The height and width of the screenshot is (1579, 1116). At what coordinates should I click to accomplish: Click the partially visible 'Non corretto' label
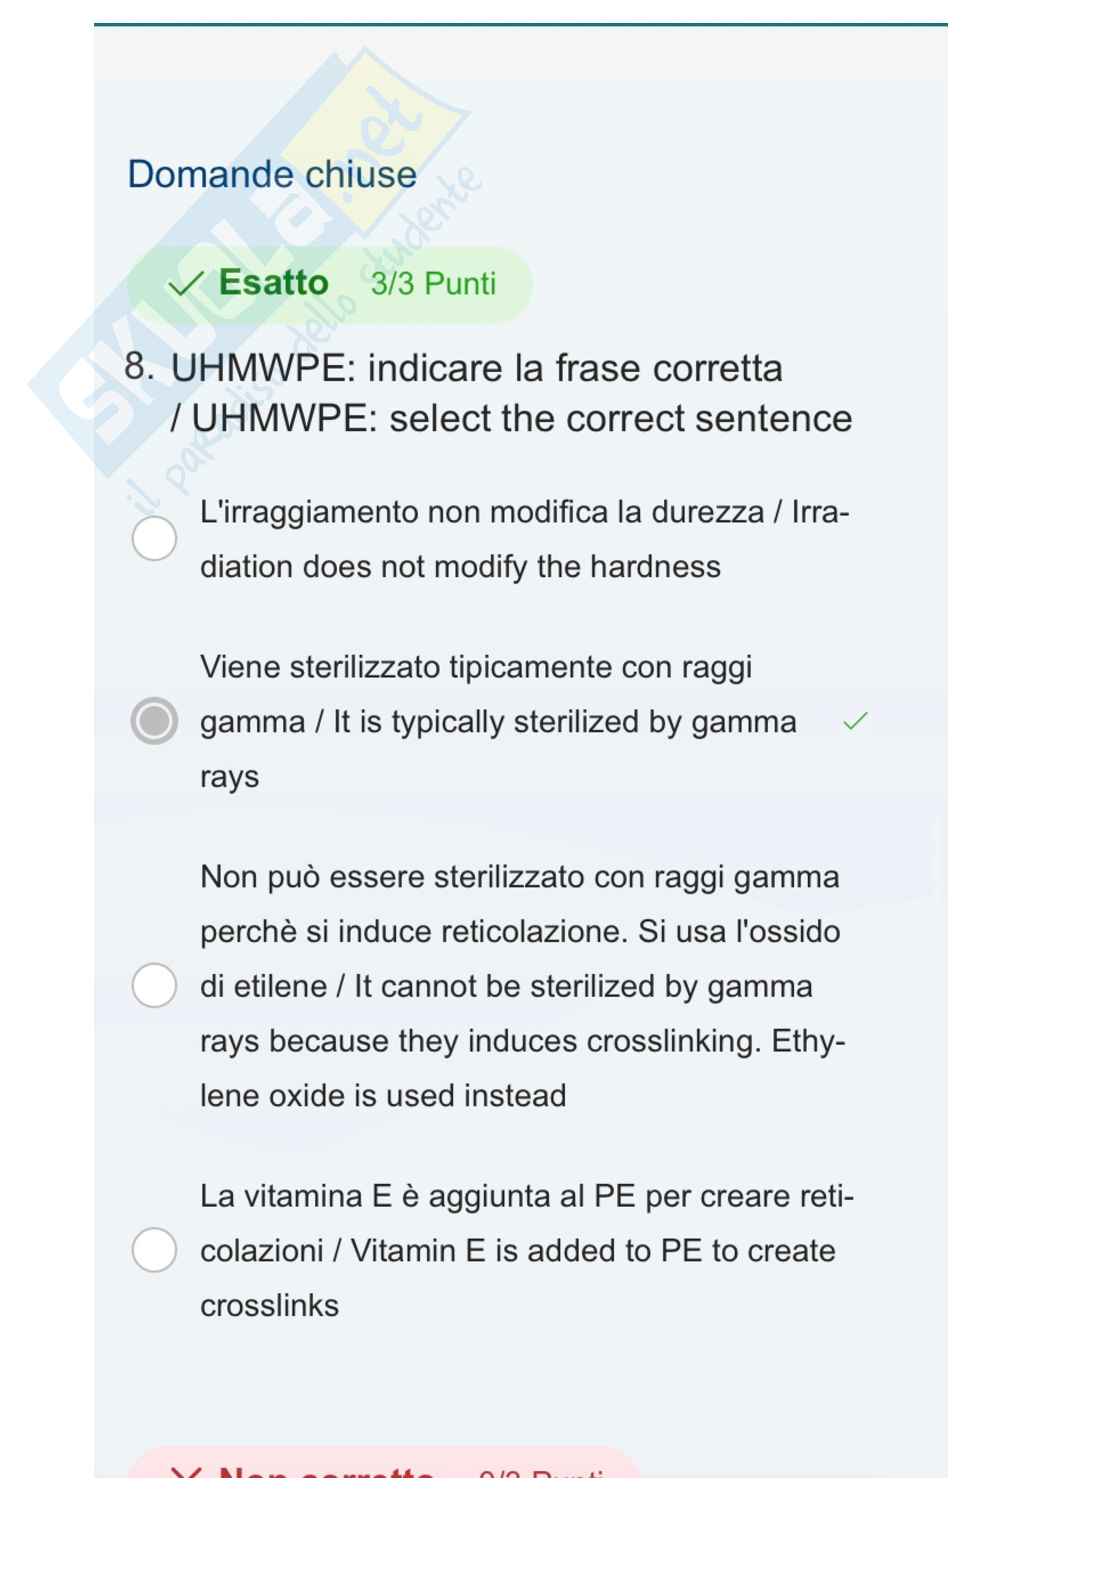click(x=325, y=1473)
